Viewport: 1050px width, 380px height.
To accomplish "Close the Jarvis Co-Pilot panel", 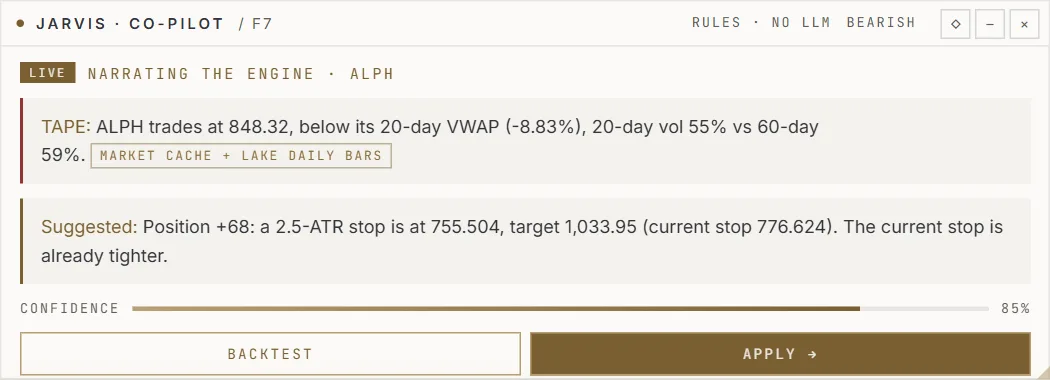I will (1025, 24).
